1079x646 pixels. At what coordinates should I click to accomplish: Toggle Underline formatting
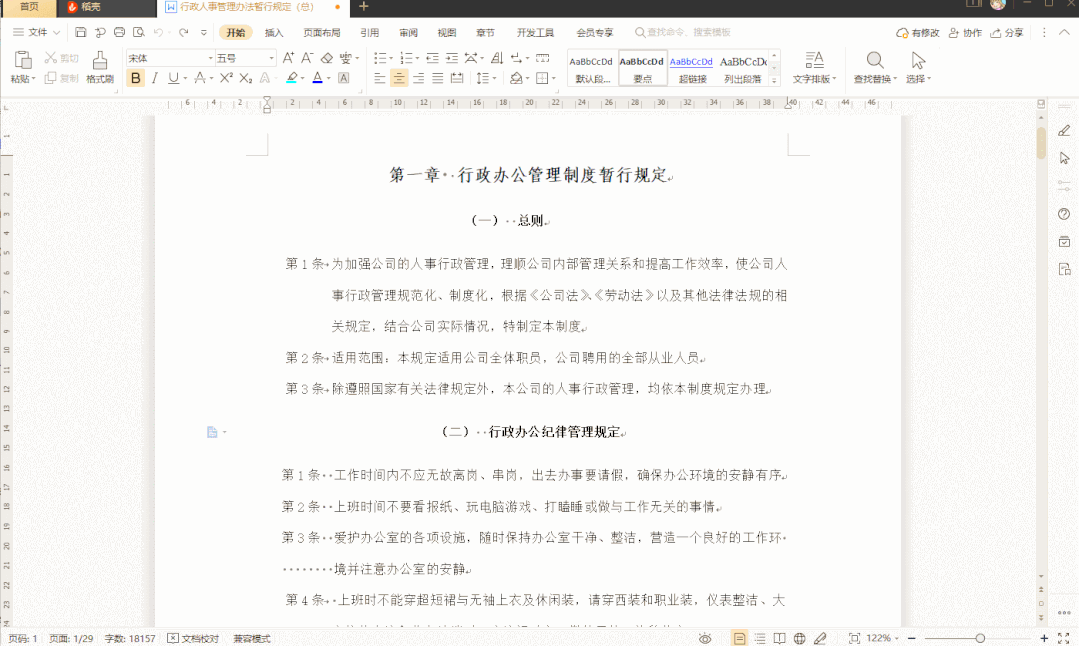coord(173,78)
